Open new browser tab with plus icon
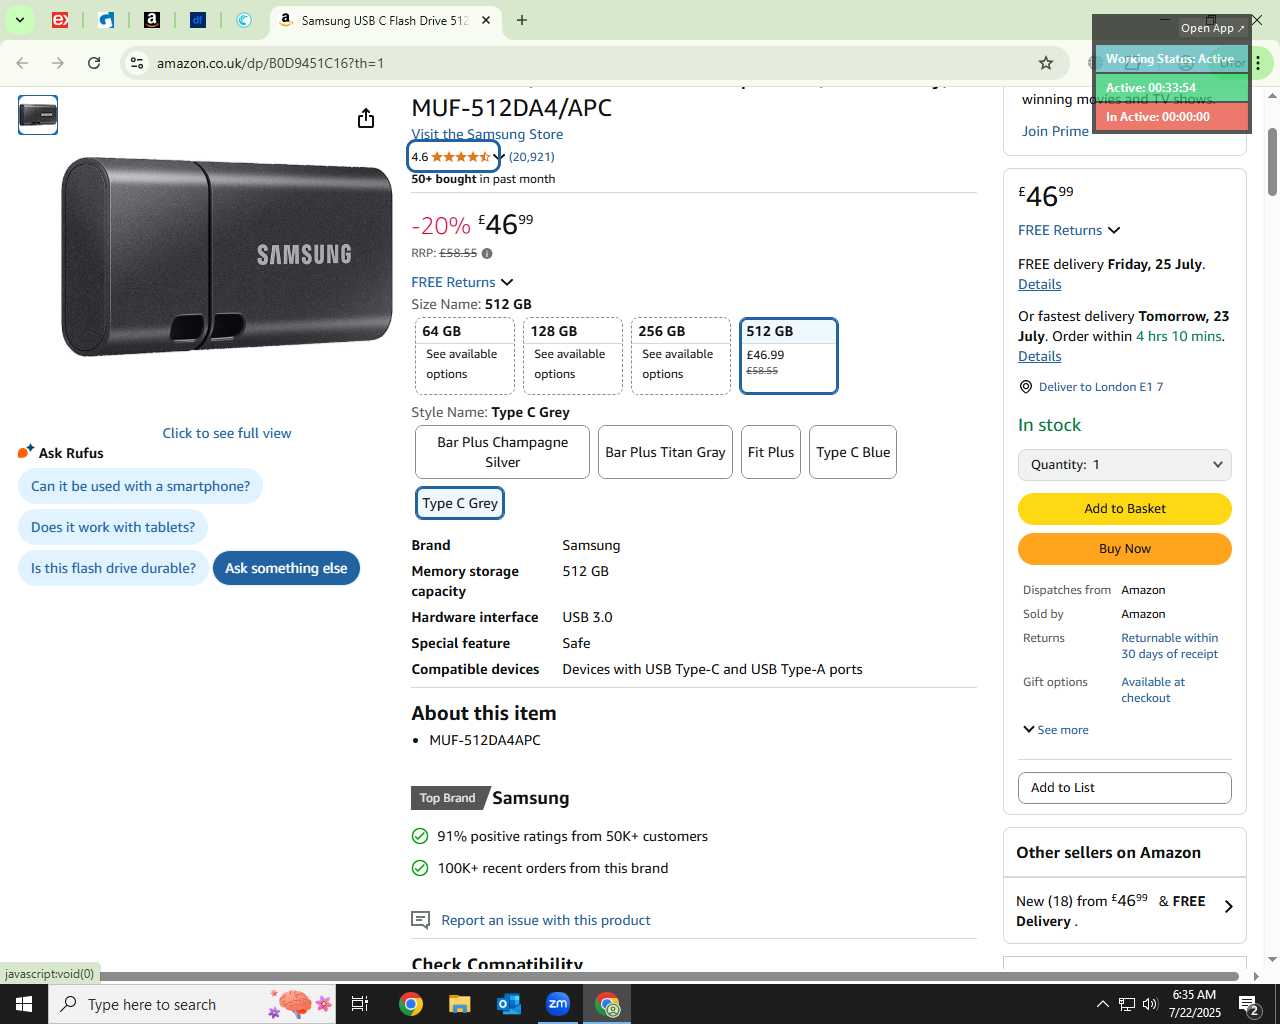 522,20
